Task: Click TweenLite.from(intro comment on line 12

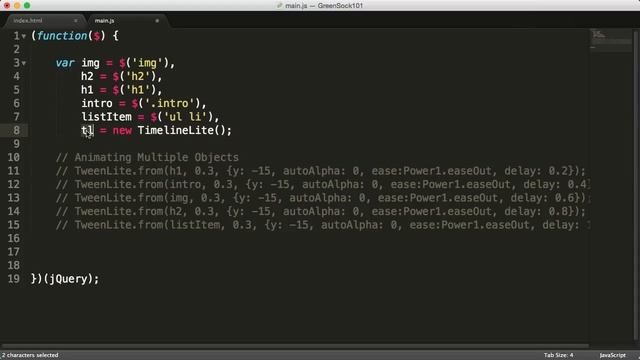Action: [x=138, y=184]
